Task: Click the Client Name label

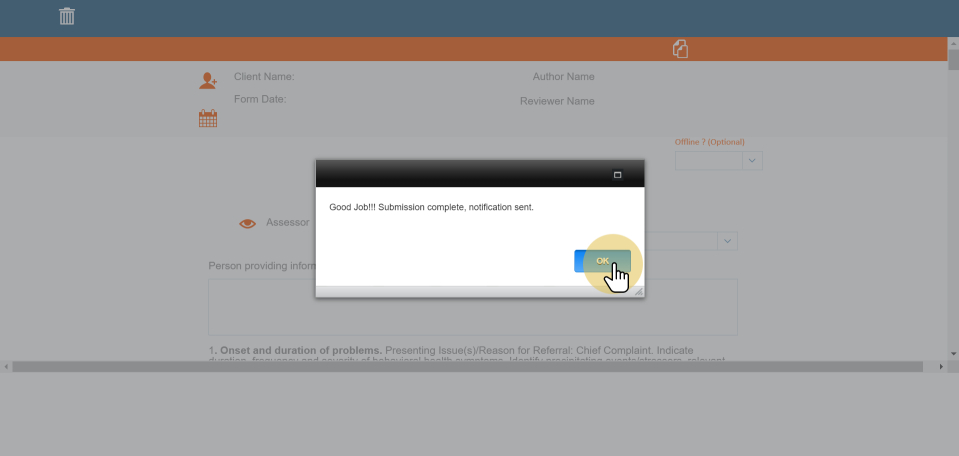Action: pyautogui.click(x=264, y=77)
